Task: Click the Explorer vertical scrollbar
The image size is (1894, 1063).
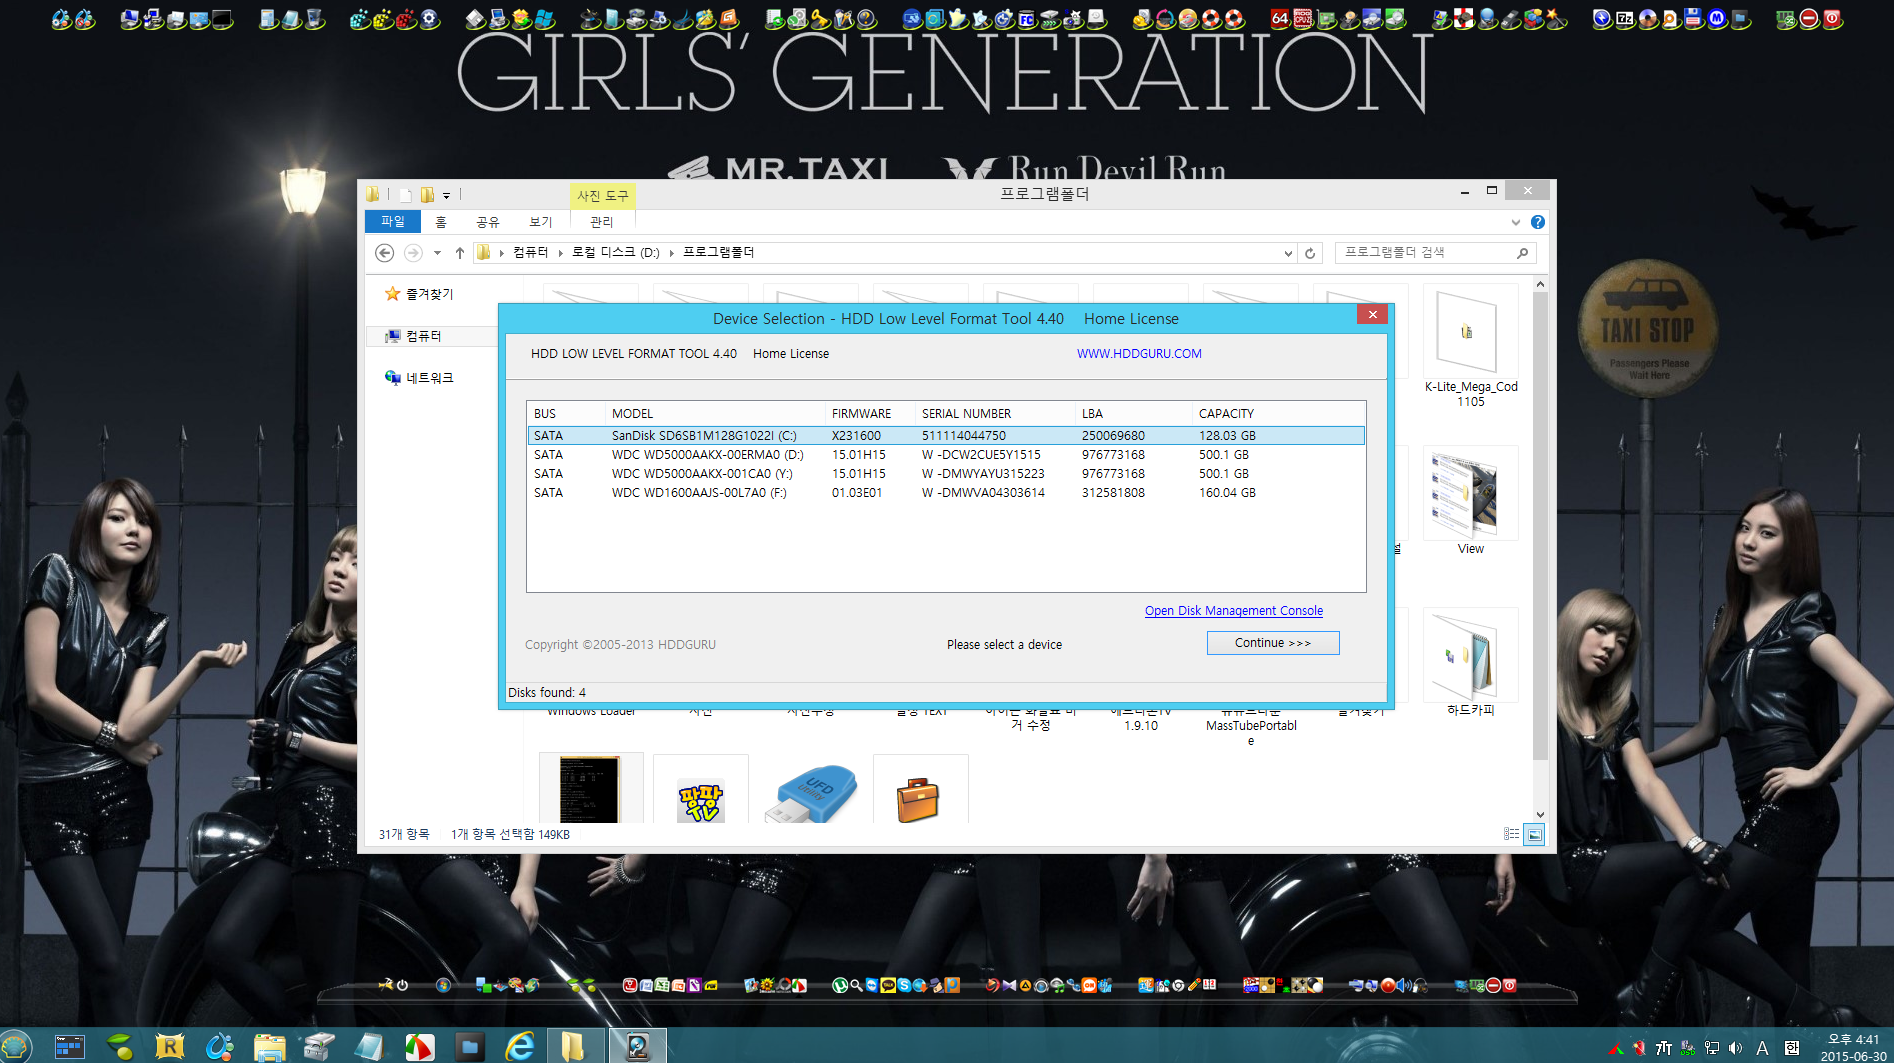Action: coord(1540,525)
